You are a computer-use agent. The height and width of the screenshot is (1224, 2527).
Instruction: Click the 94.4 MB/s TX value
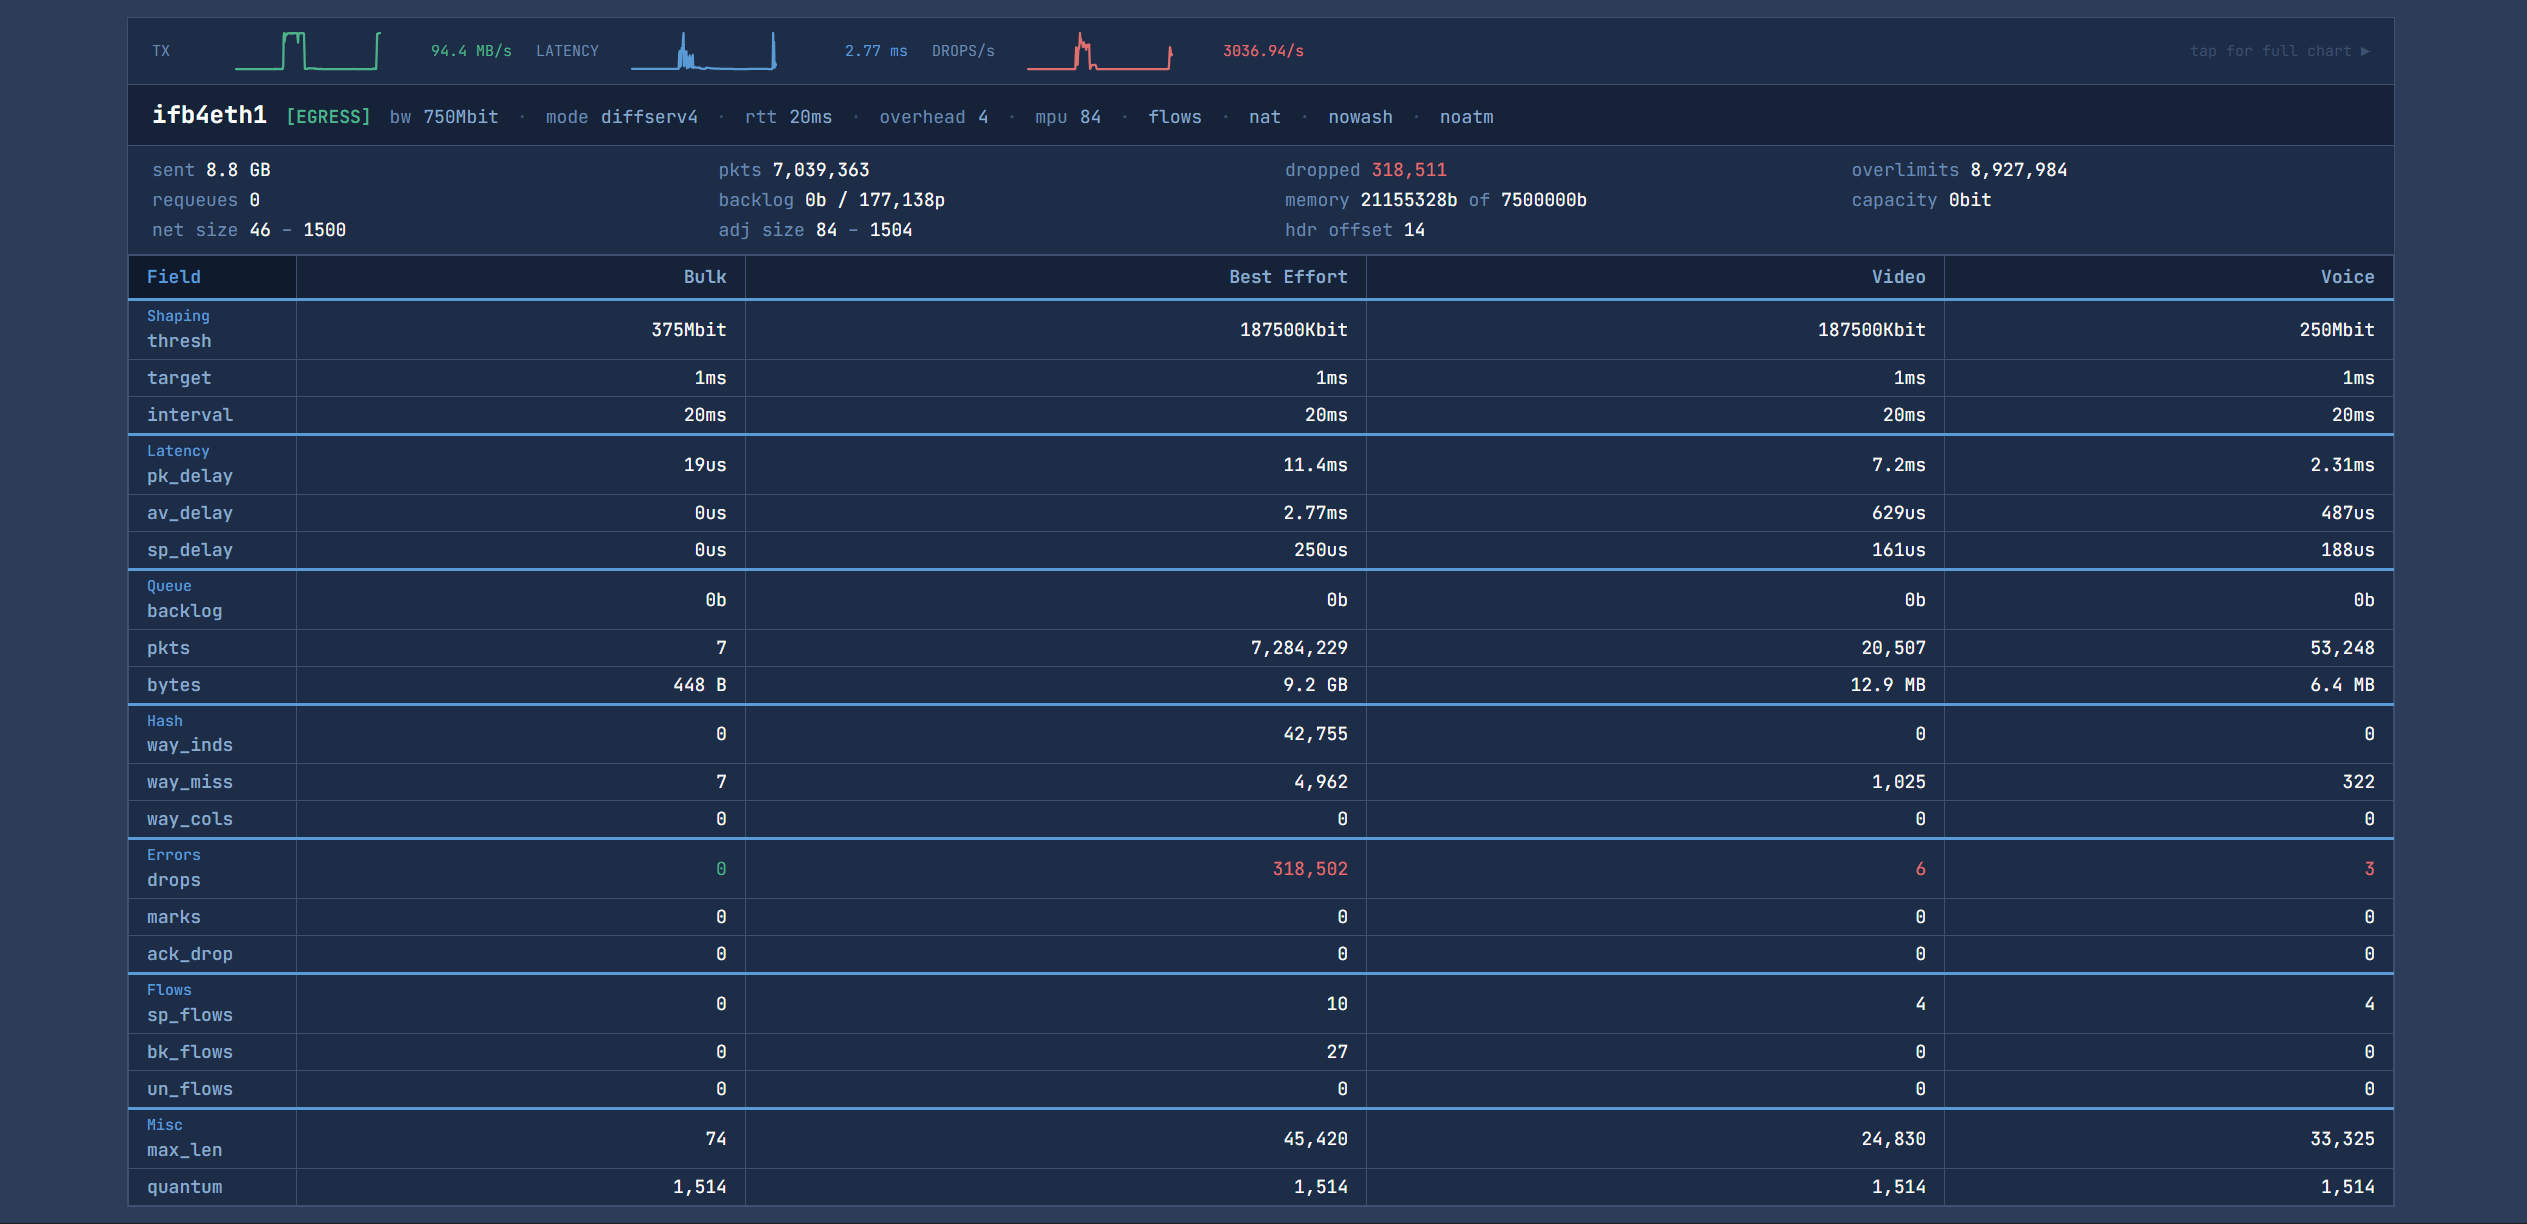pos(470,51)
